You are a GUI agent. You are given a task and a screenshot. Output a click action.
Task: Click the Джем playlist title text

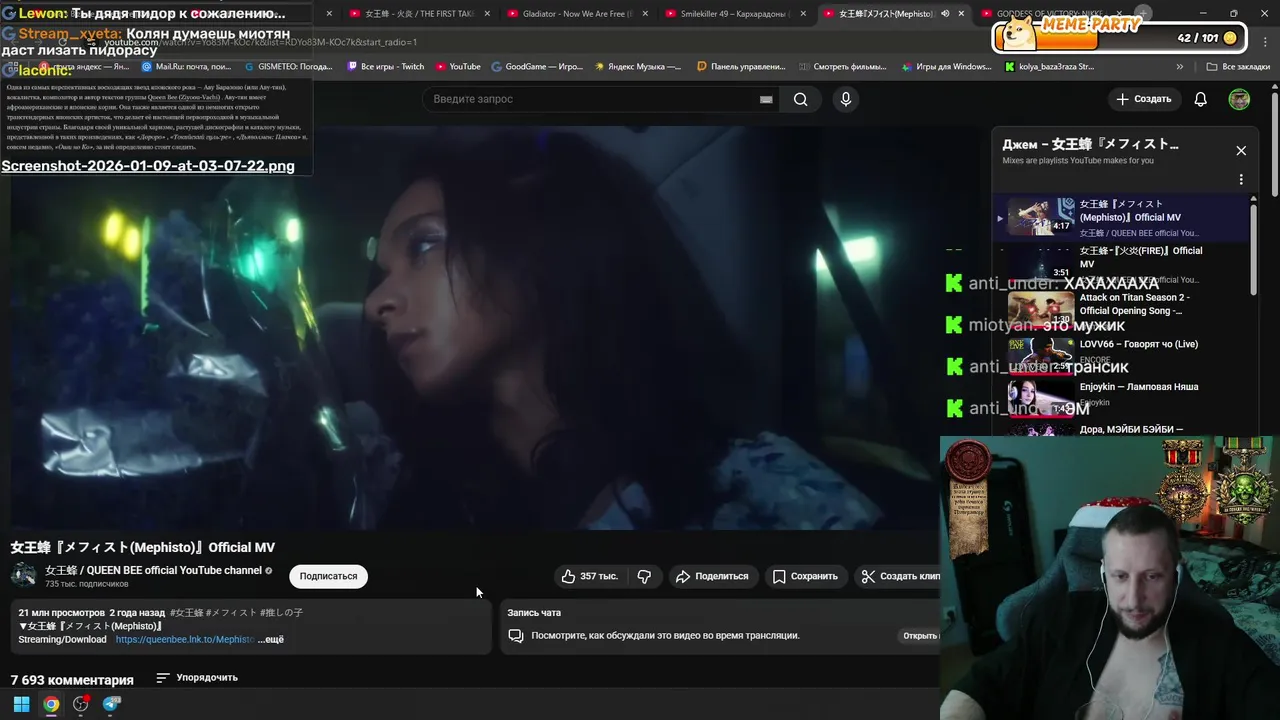[x=1091, y=144]
